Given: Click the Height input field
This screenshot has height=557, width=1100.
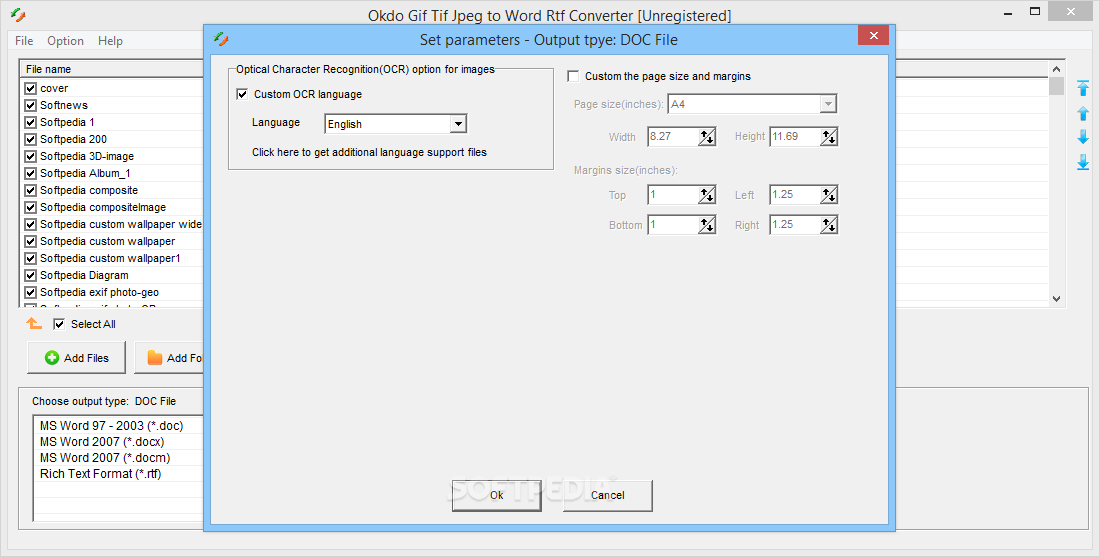Looking at the screenshot, I should (795, 137).
